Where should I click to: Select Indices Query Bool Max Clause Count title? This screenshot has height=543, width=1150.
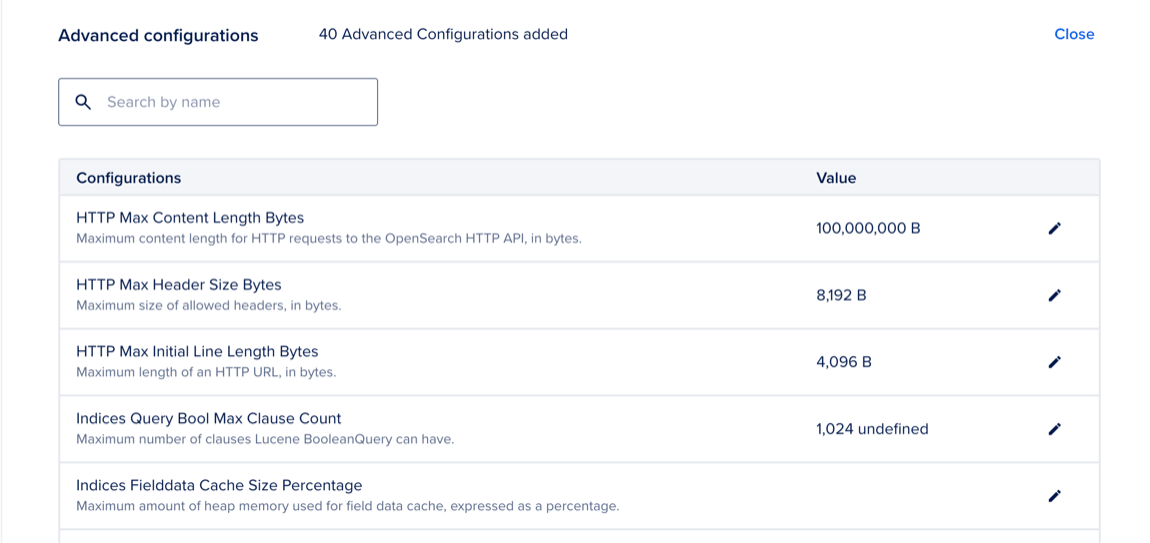point(209,418)
